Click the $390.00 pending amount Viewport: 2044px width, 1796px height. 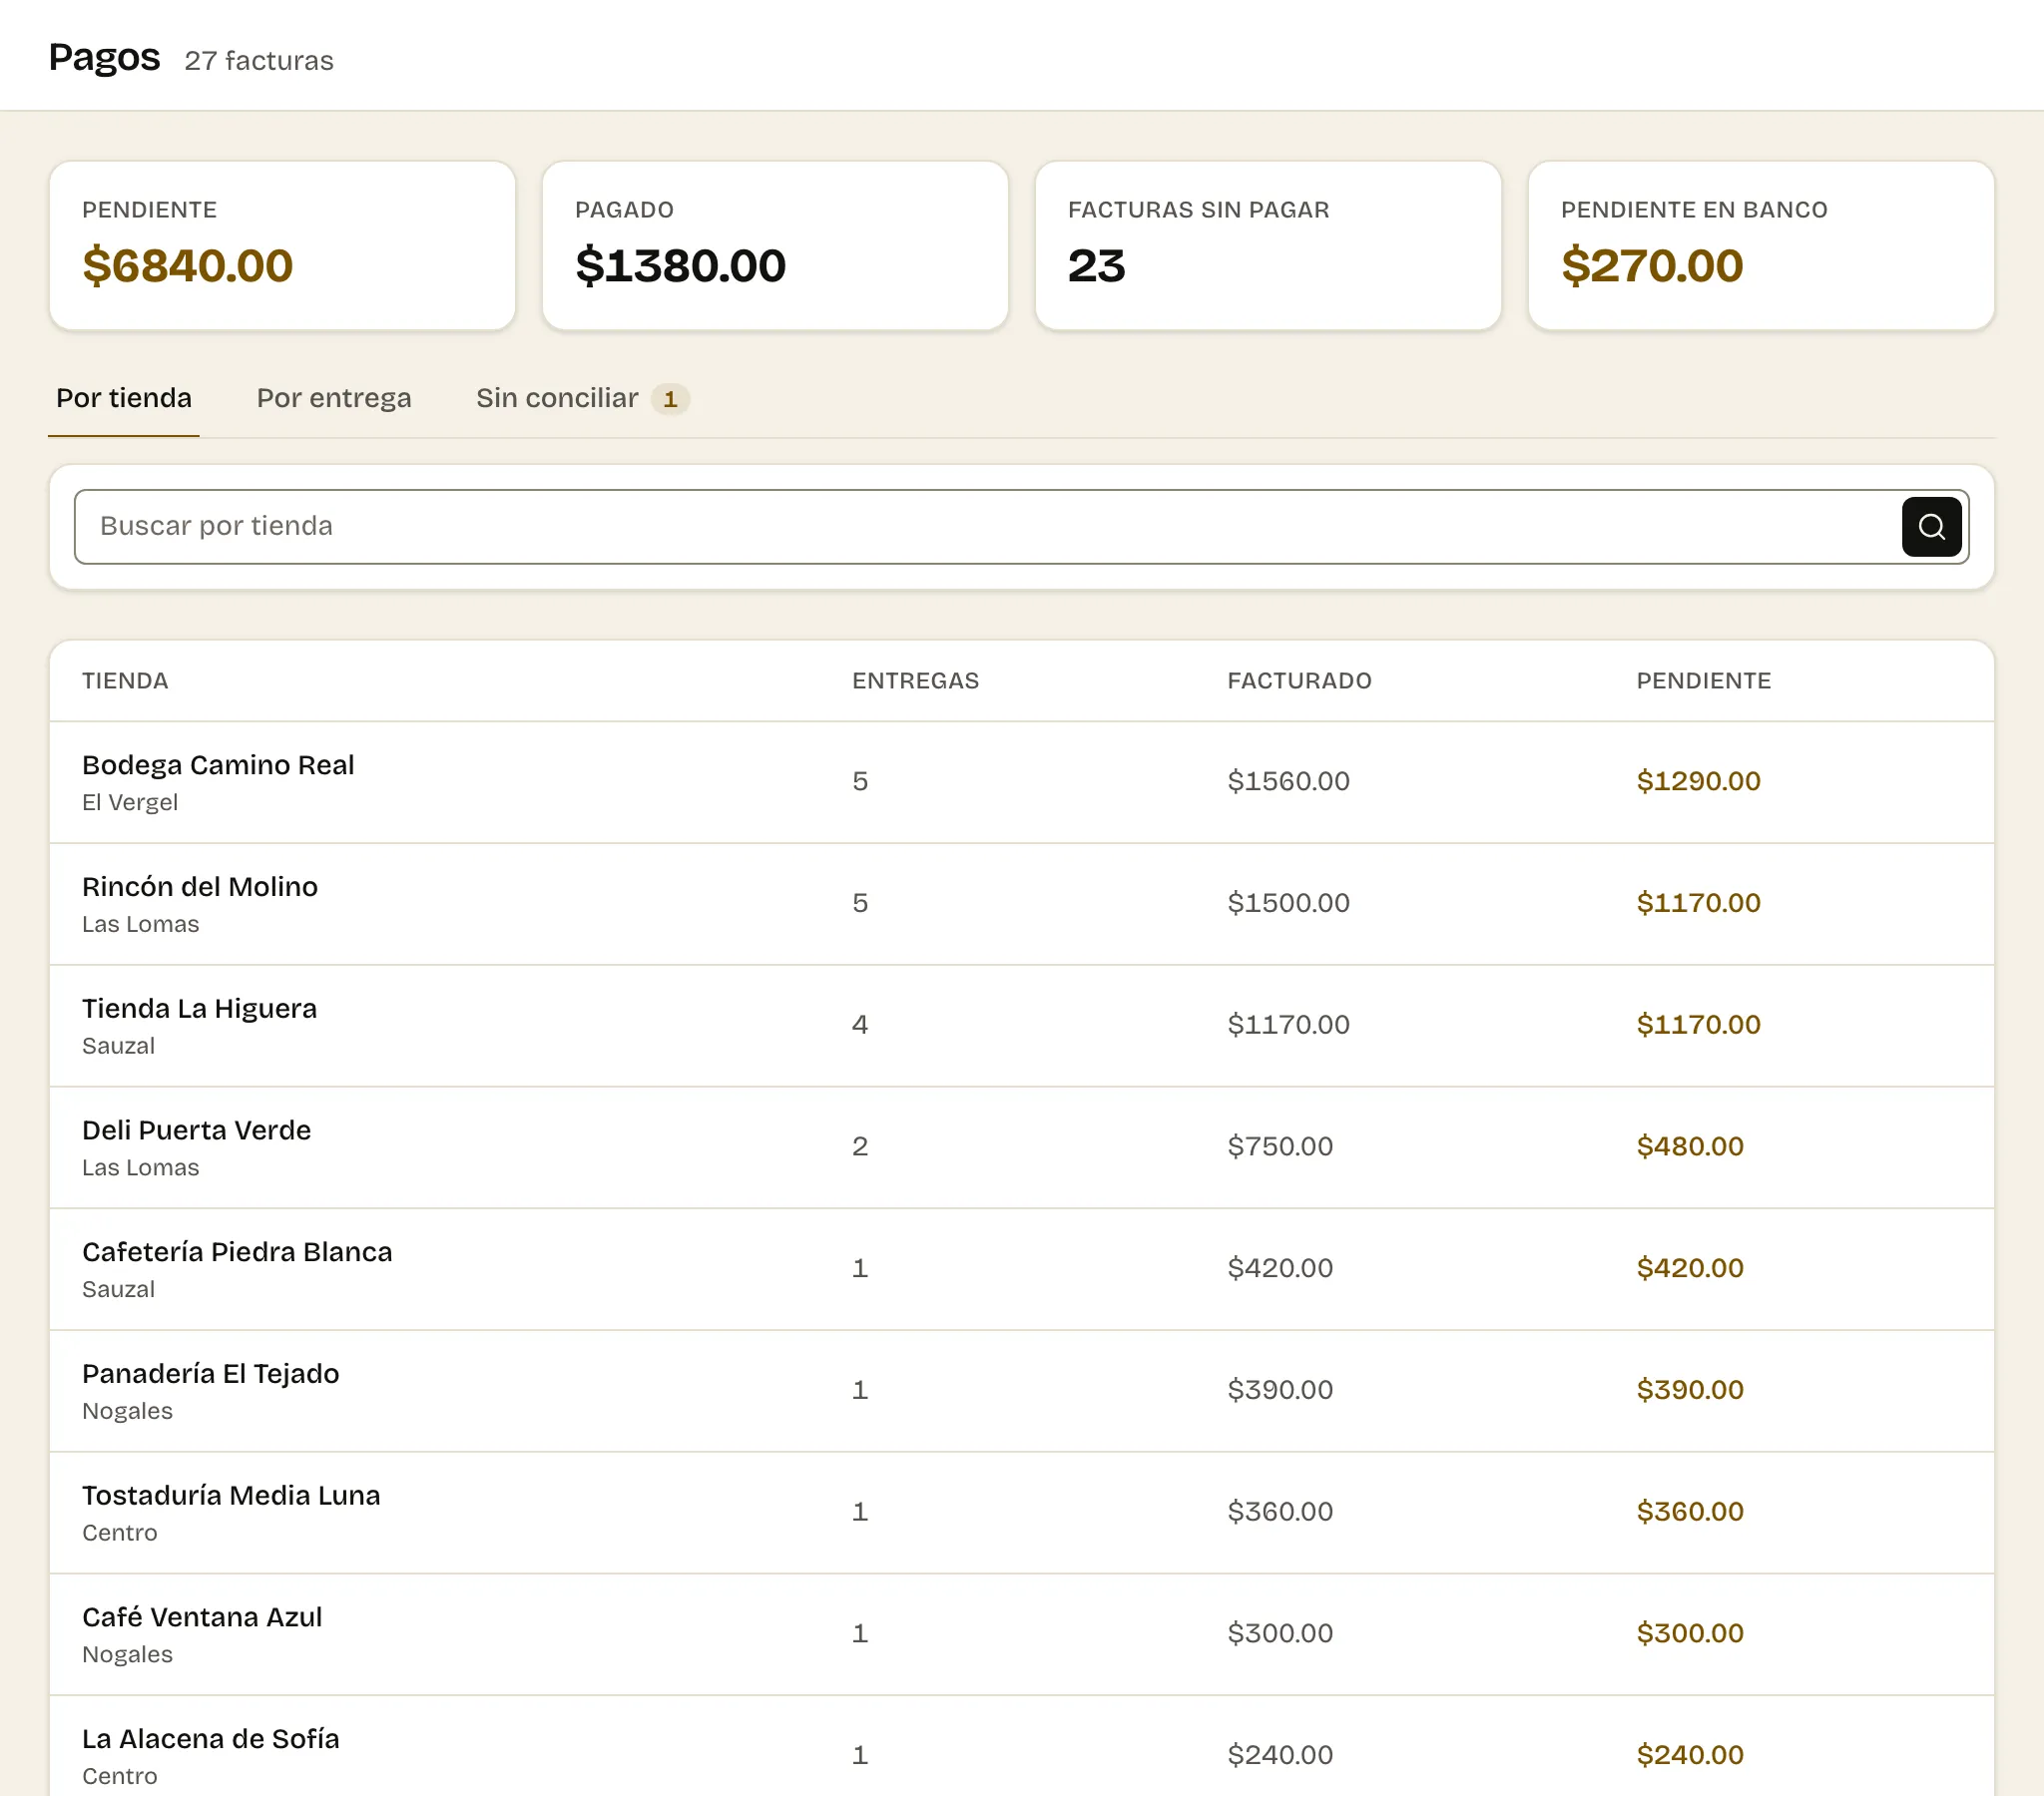tap(1690, 1390)
